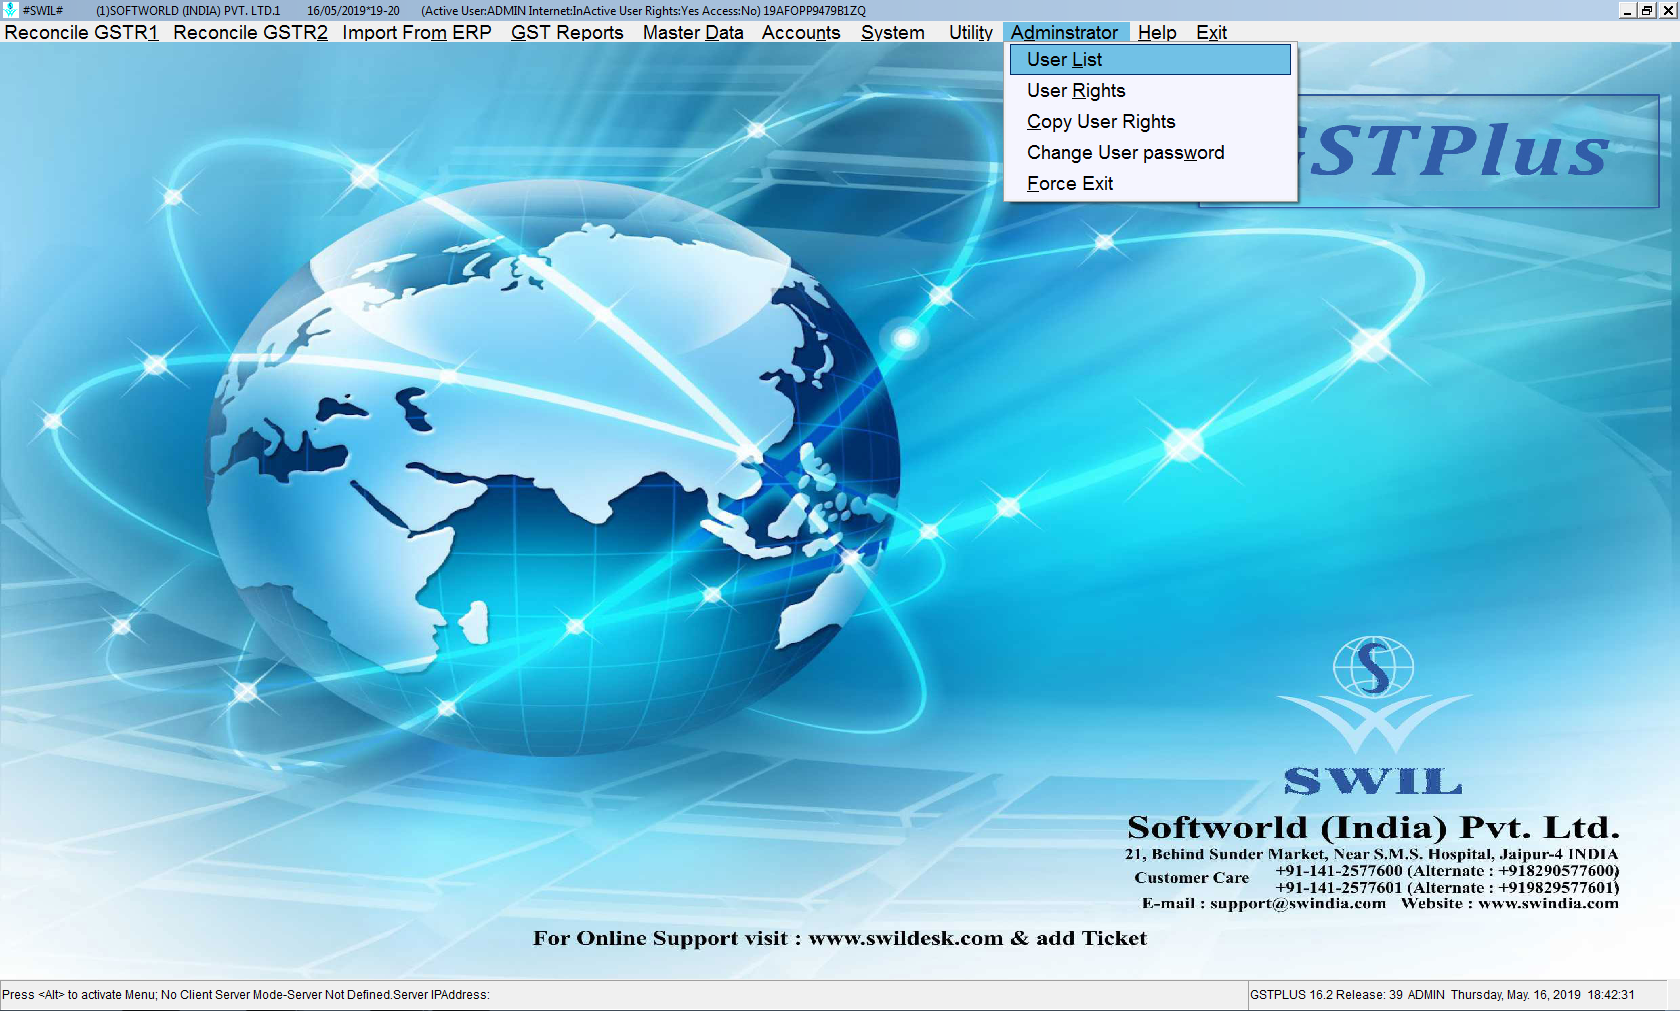Image resolution: width=1680 pixels, height=1011 pixels.
Task: Click the Exit menu item
Action: [1211, 32]
